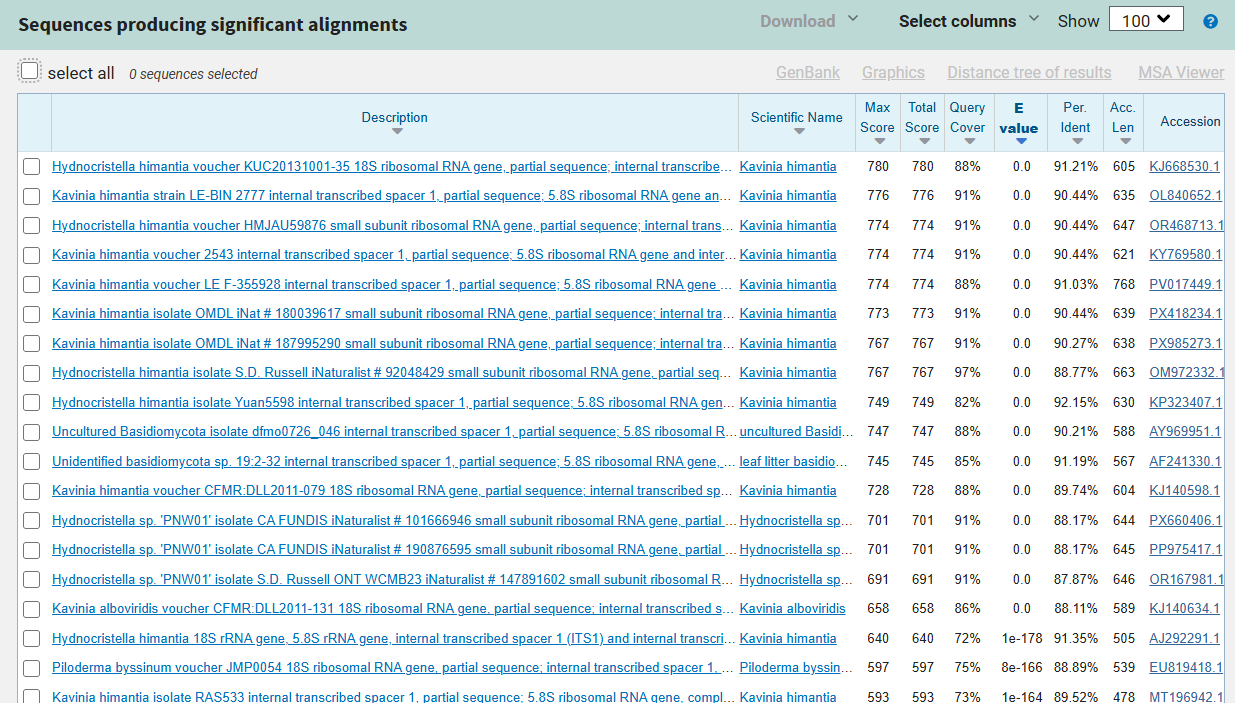Screen dimensions: 1235x703
Task: Open Distance tree of results
Action: pyautogui.click(x=1029, y=72)
